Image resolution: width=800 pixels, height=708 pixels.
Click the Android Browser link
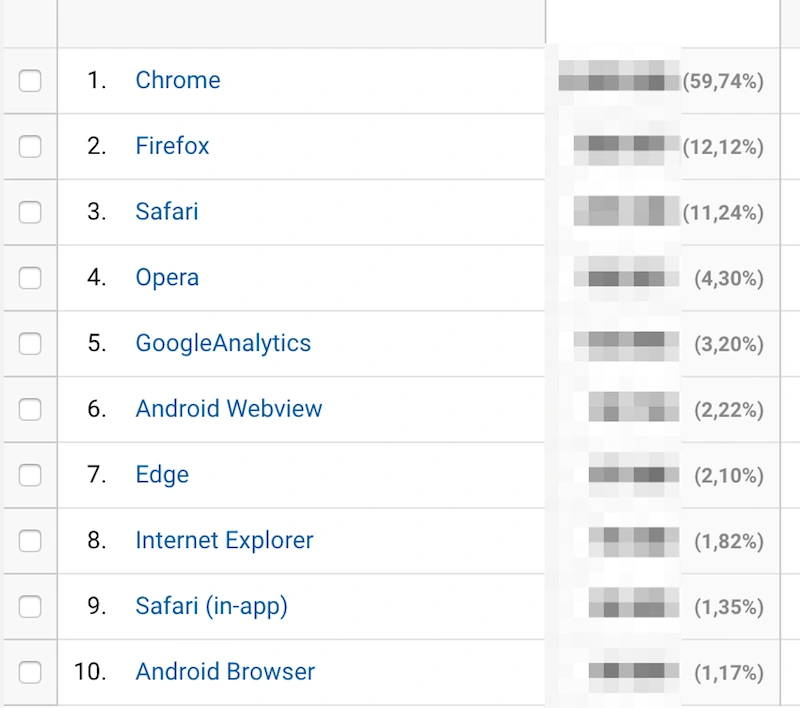pyautogui.click(x=226, y=671)
